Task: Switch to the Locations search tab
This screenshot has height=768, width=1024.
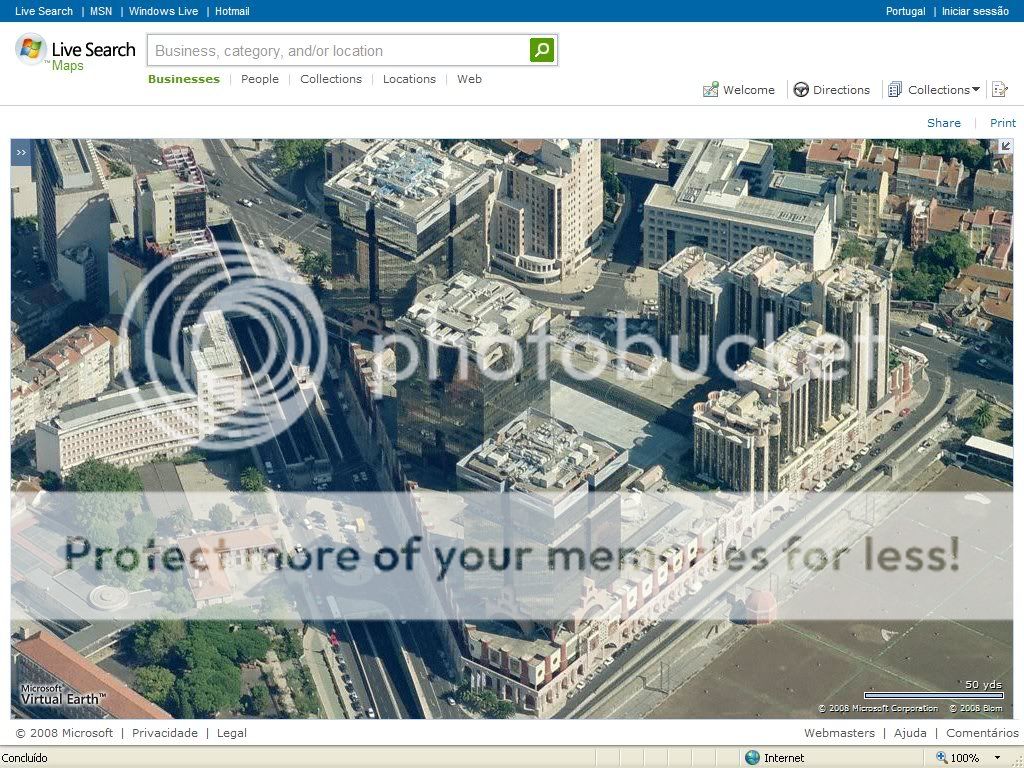Action: (x=409, y=79)
